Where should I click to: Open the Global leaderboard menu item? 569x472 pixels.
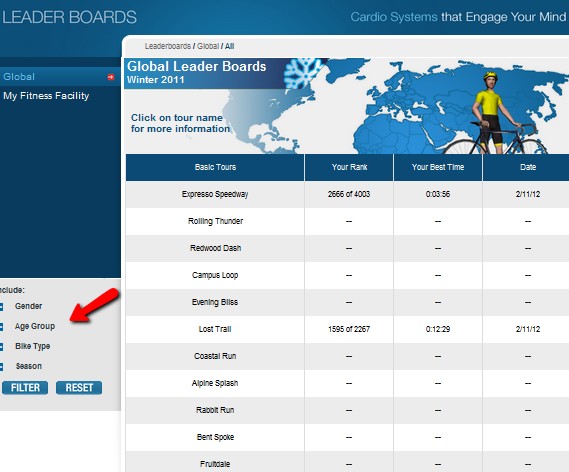pyautogui.click(x=60, y=77)
